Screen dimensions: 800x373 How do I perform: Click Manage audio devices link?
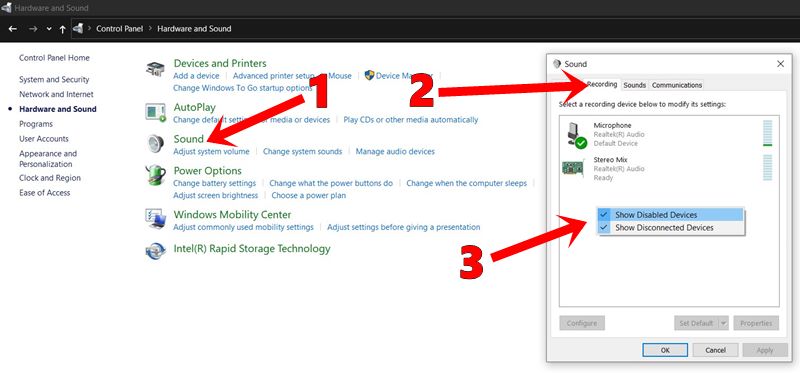click(x=395, y=152)
